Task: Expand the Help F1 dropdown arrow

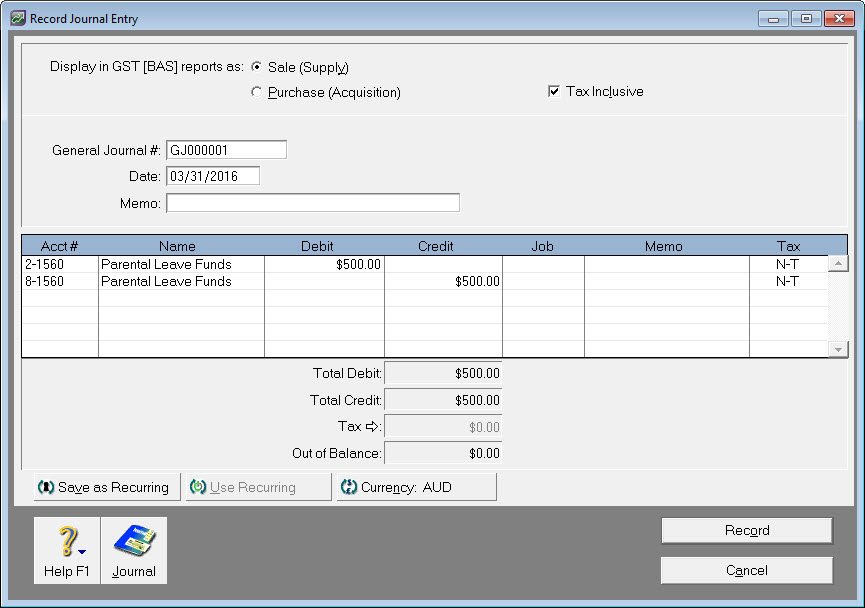Action: [81, 551]
